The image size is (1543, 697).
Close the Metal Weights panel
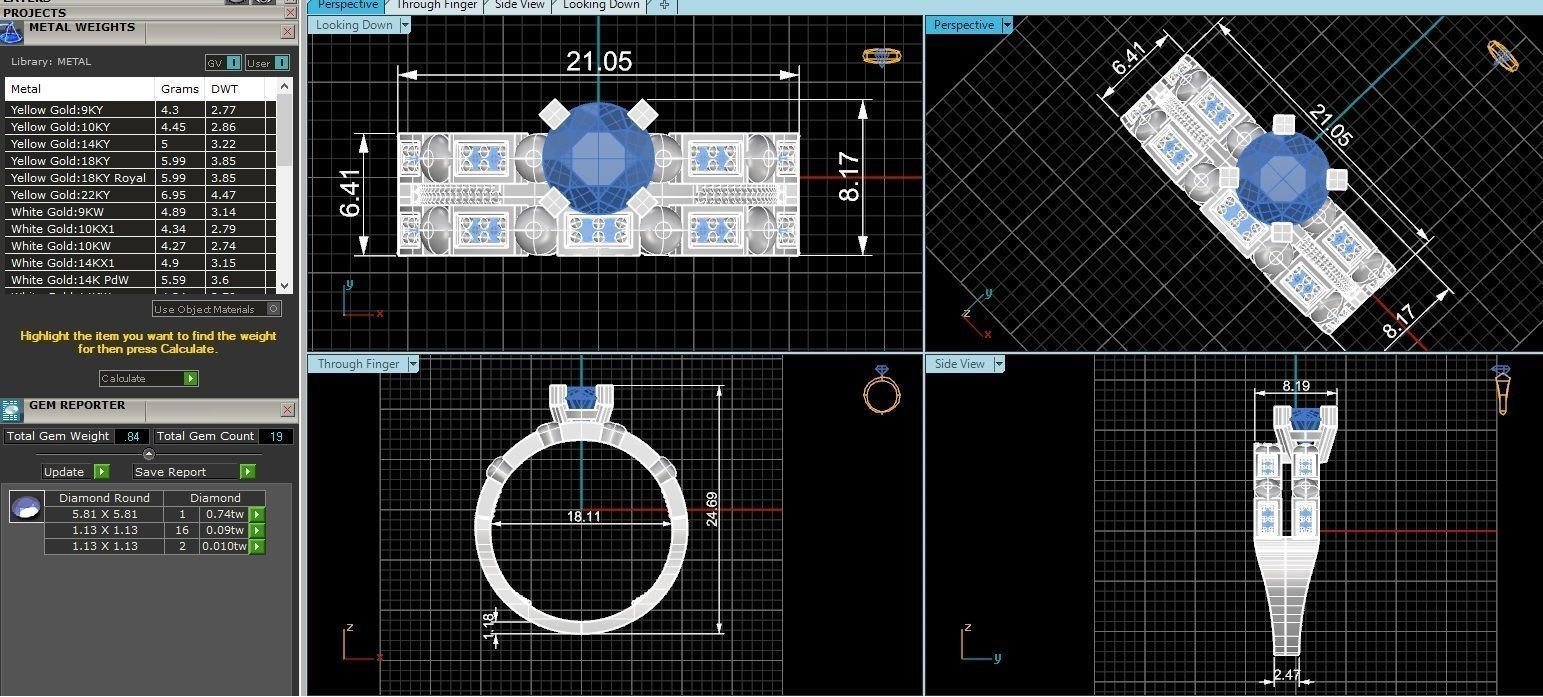click(x=288, y=32)
